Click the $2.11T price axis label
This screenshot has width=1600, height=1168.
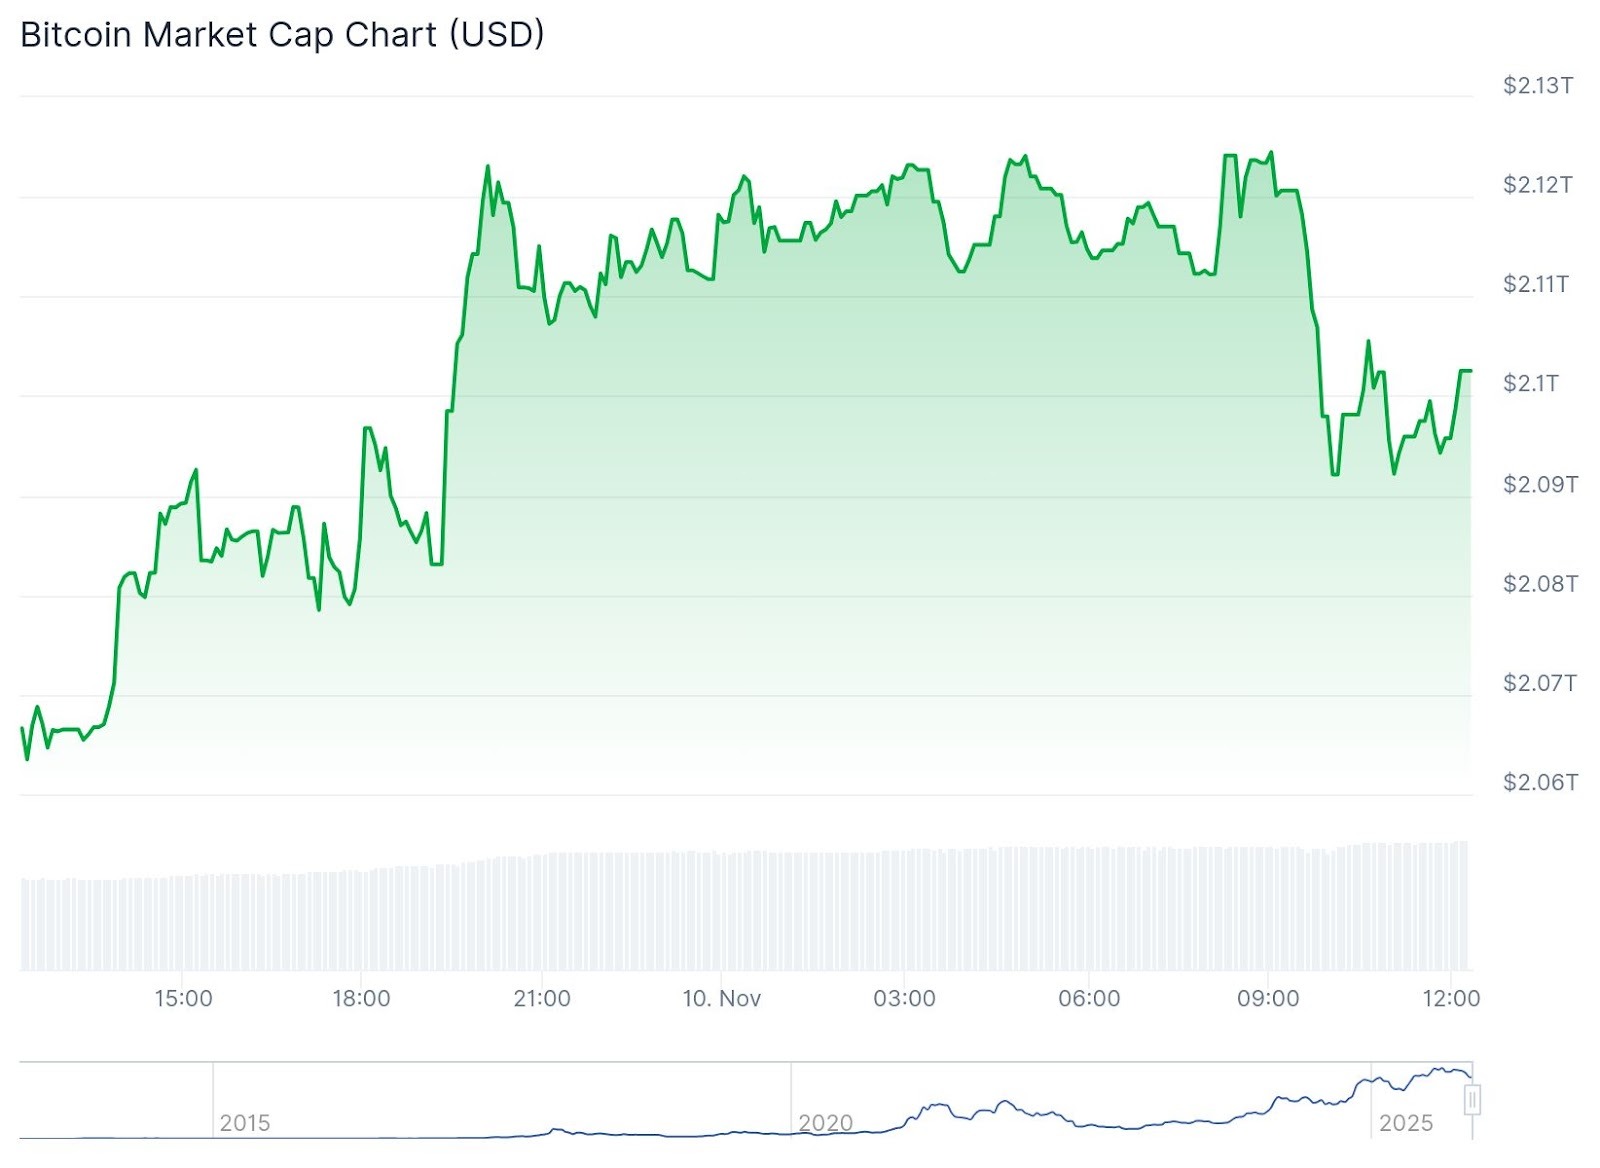click(x=1536, y=284)
